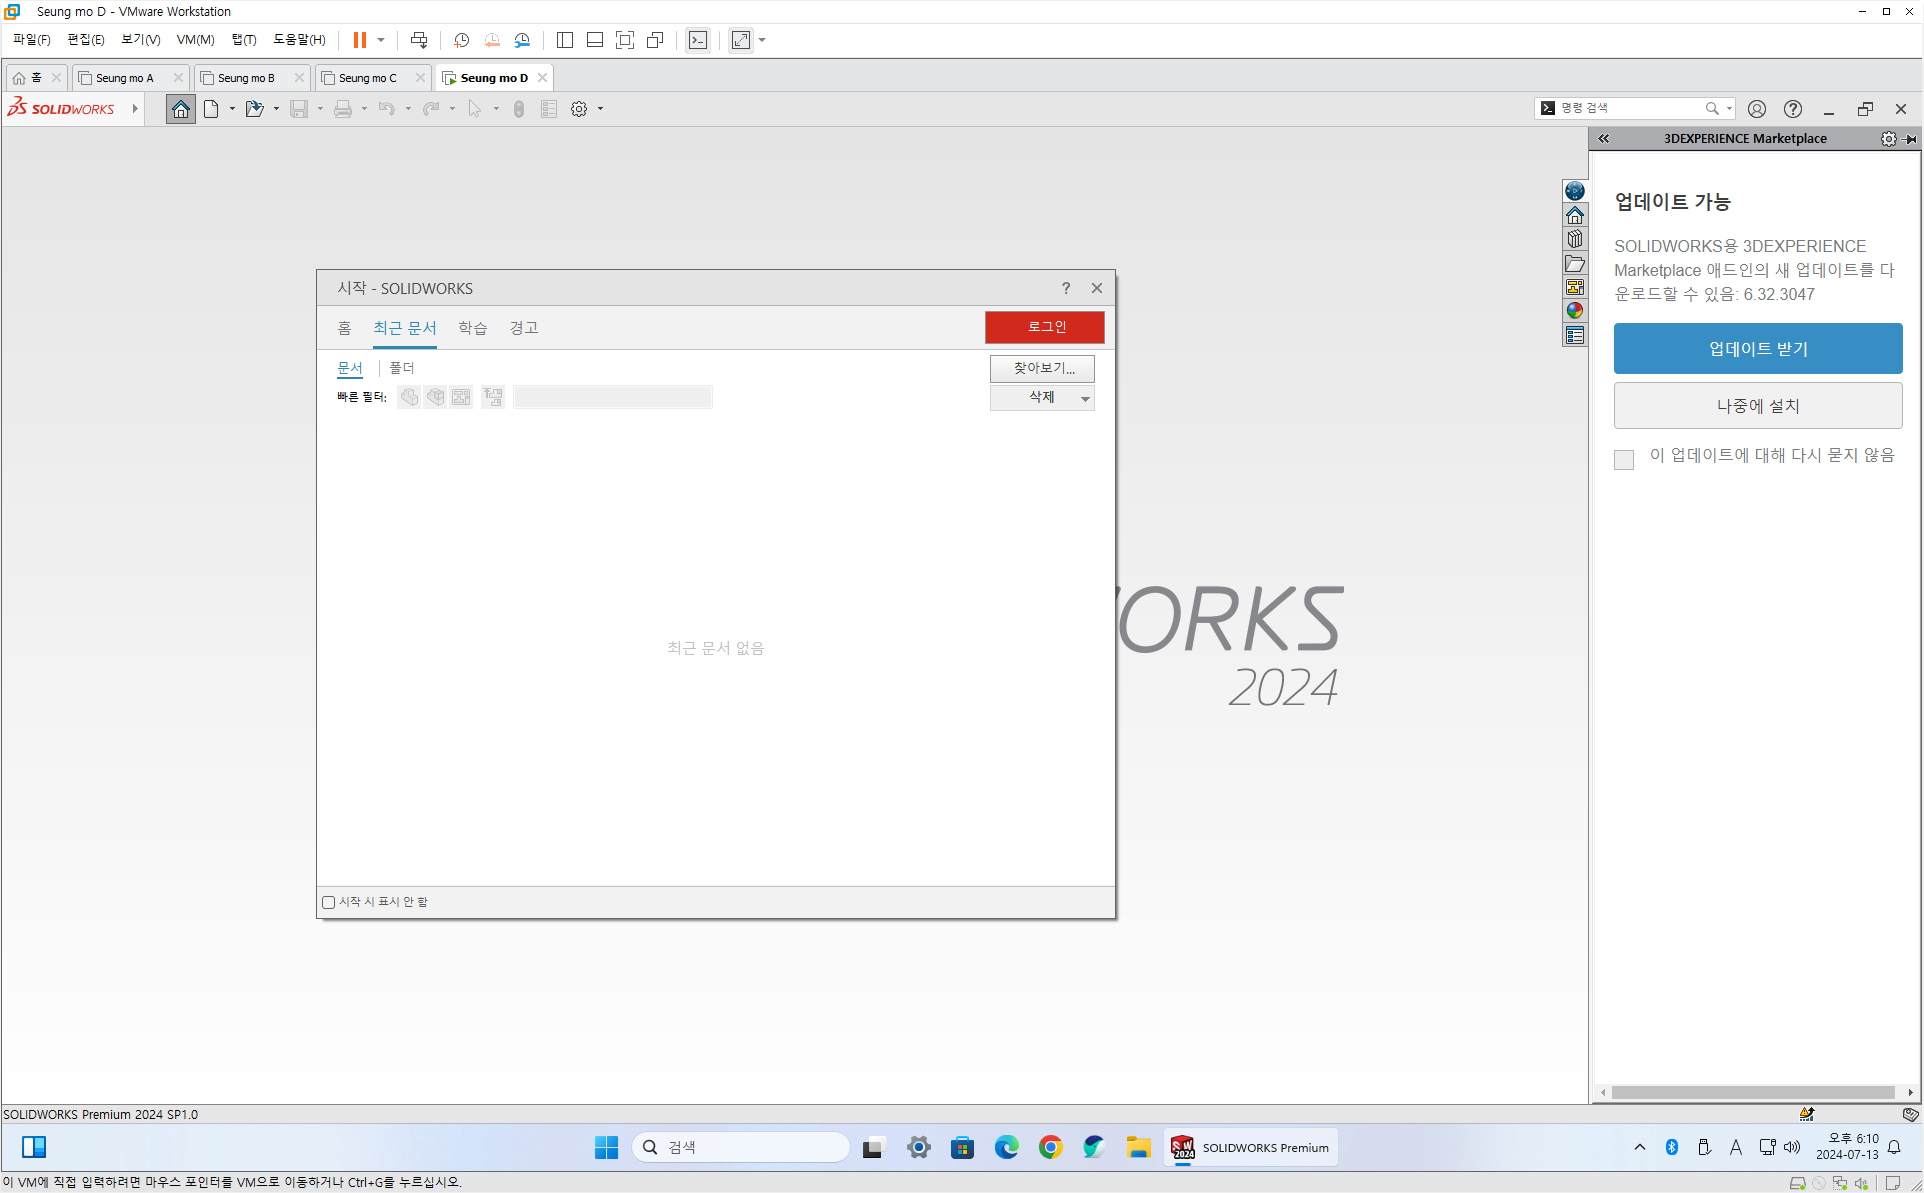Expand the 삭제 dropdown arrow

[1085, 399]
